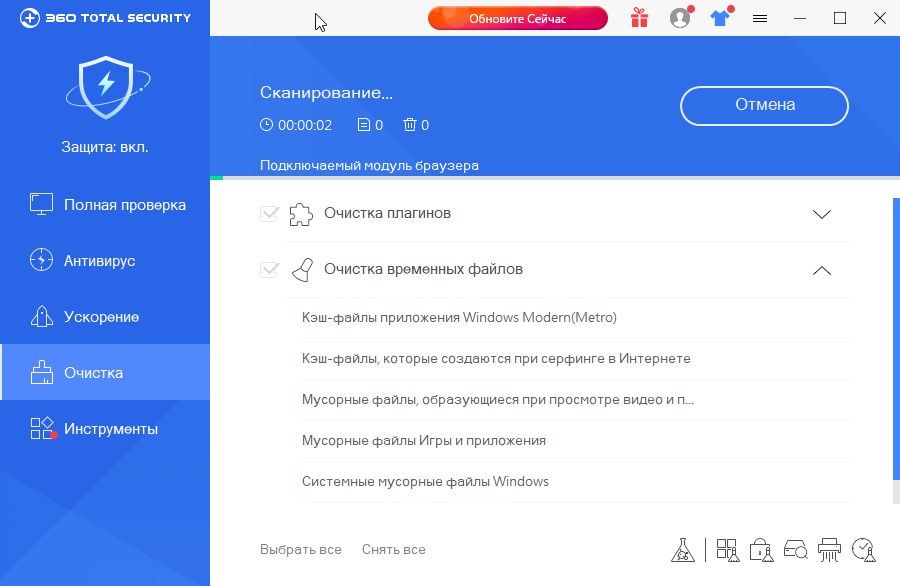Viewport: 900px width, 586px height.
Task: Click the scan timer clock icon
Action: coord(266,125)
